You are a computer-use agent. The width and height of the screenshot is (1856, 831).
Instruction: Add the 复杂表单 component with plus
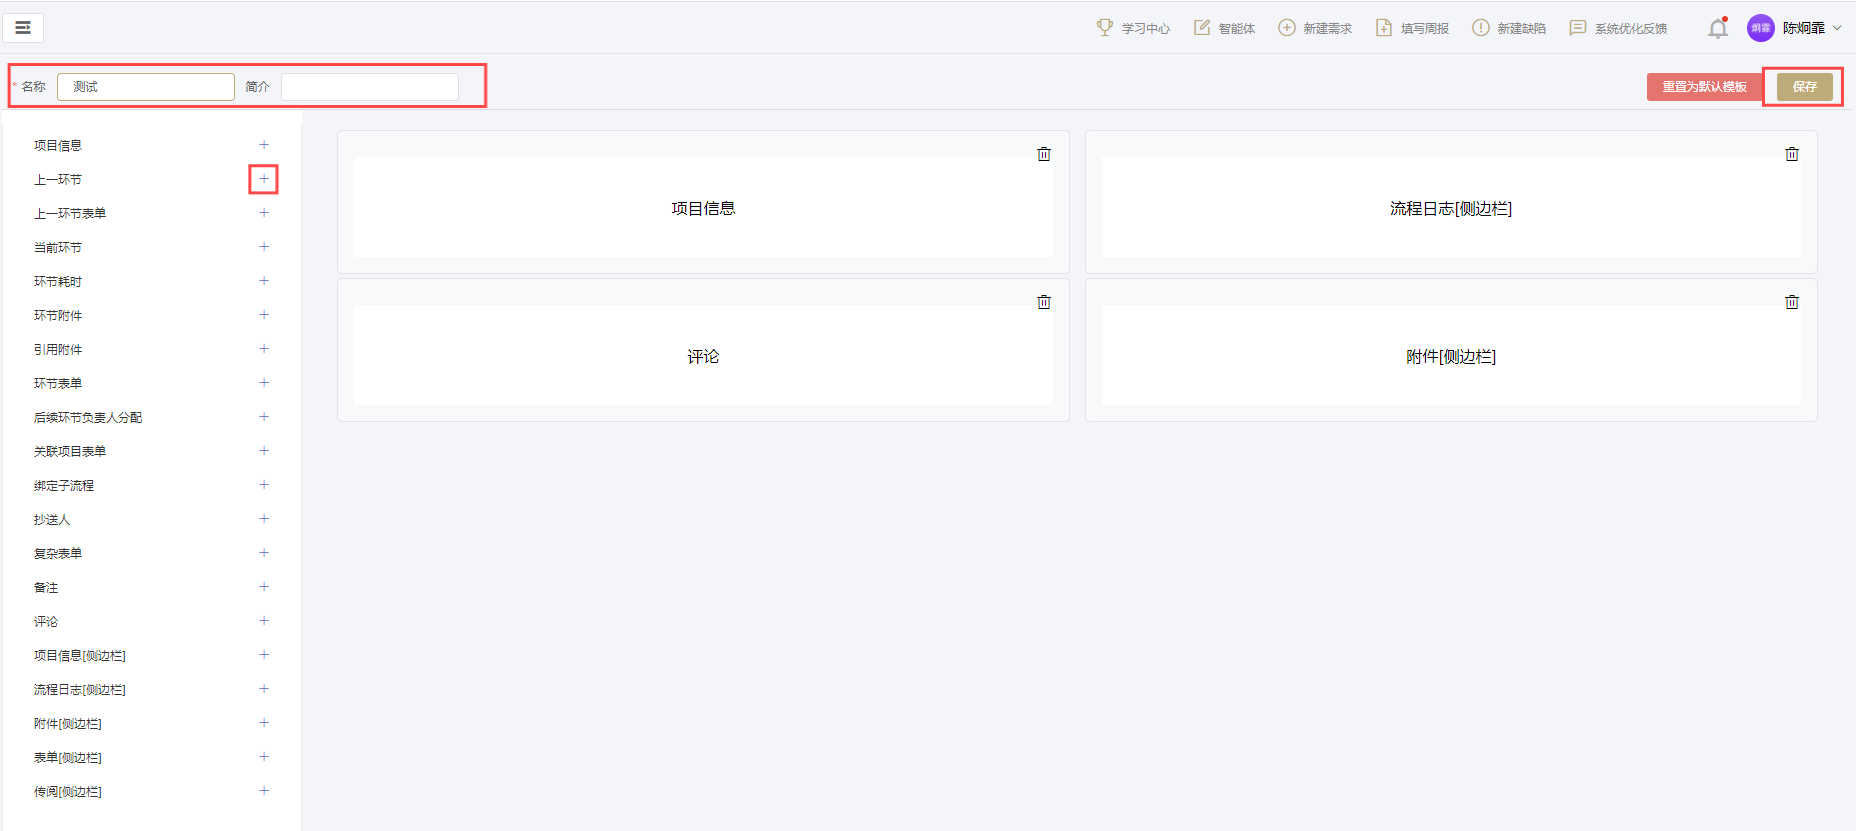(x=264, y=553)
